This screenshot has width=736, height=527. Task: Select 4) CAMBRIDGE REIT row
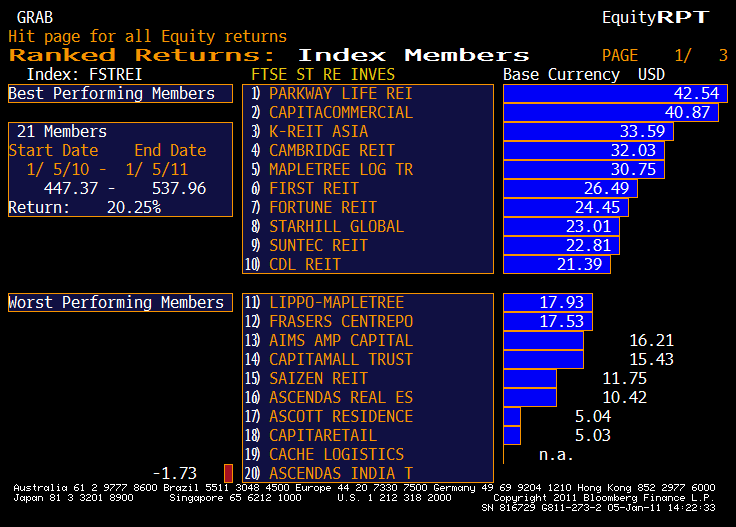coord(368,151)
